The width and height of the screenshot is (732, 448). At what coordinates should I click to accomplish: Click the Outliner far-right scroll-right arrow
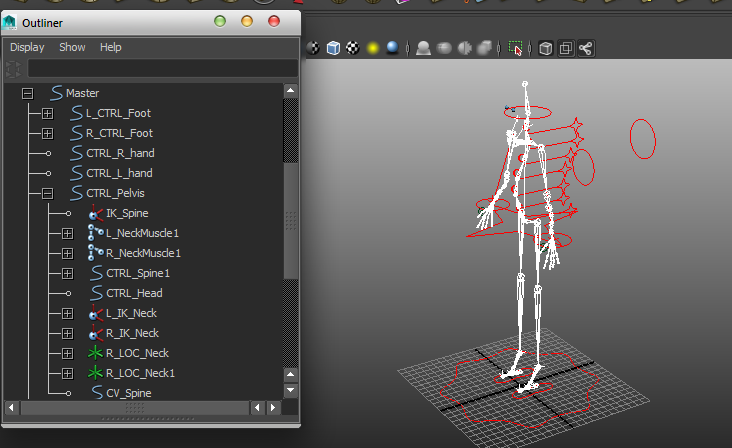point(273,408)
